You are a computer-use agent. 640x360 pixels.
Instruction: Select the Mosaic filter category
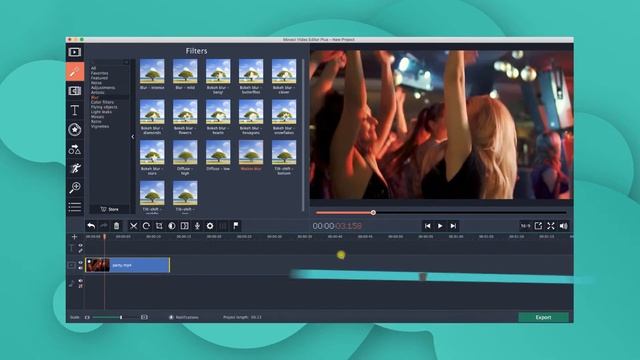(x=97, y=117)
